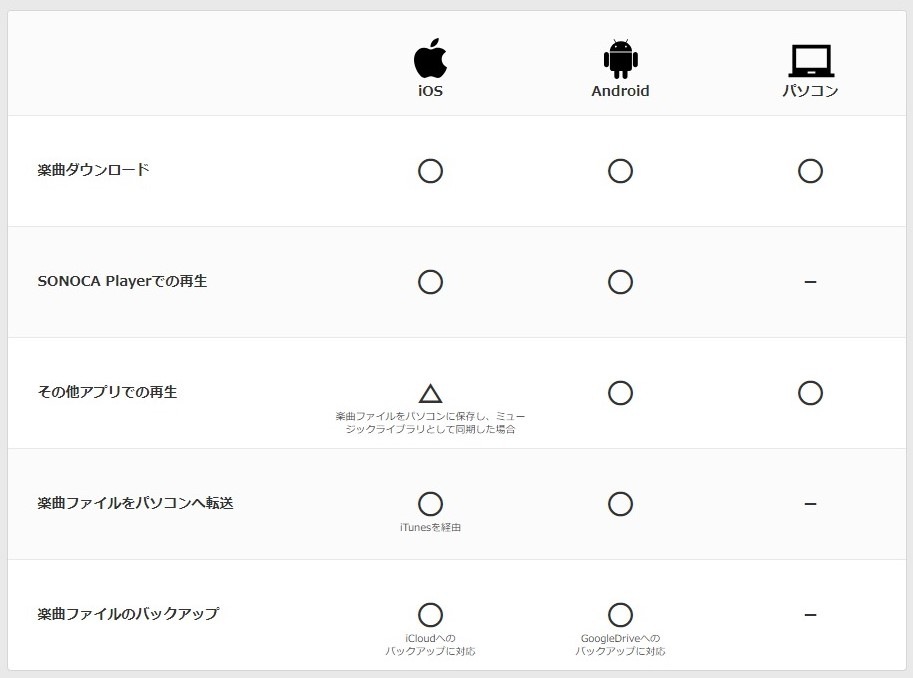The image size is (913, 678).
Task: Click the laptop パソコン icon
Action: 810,61
